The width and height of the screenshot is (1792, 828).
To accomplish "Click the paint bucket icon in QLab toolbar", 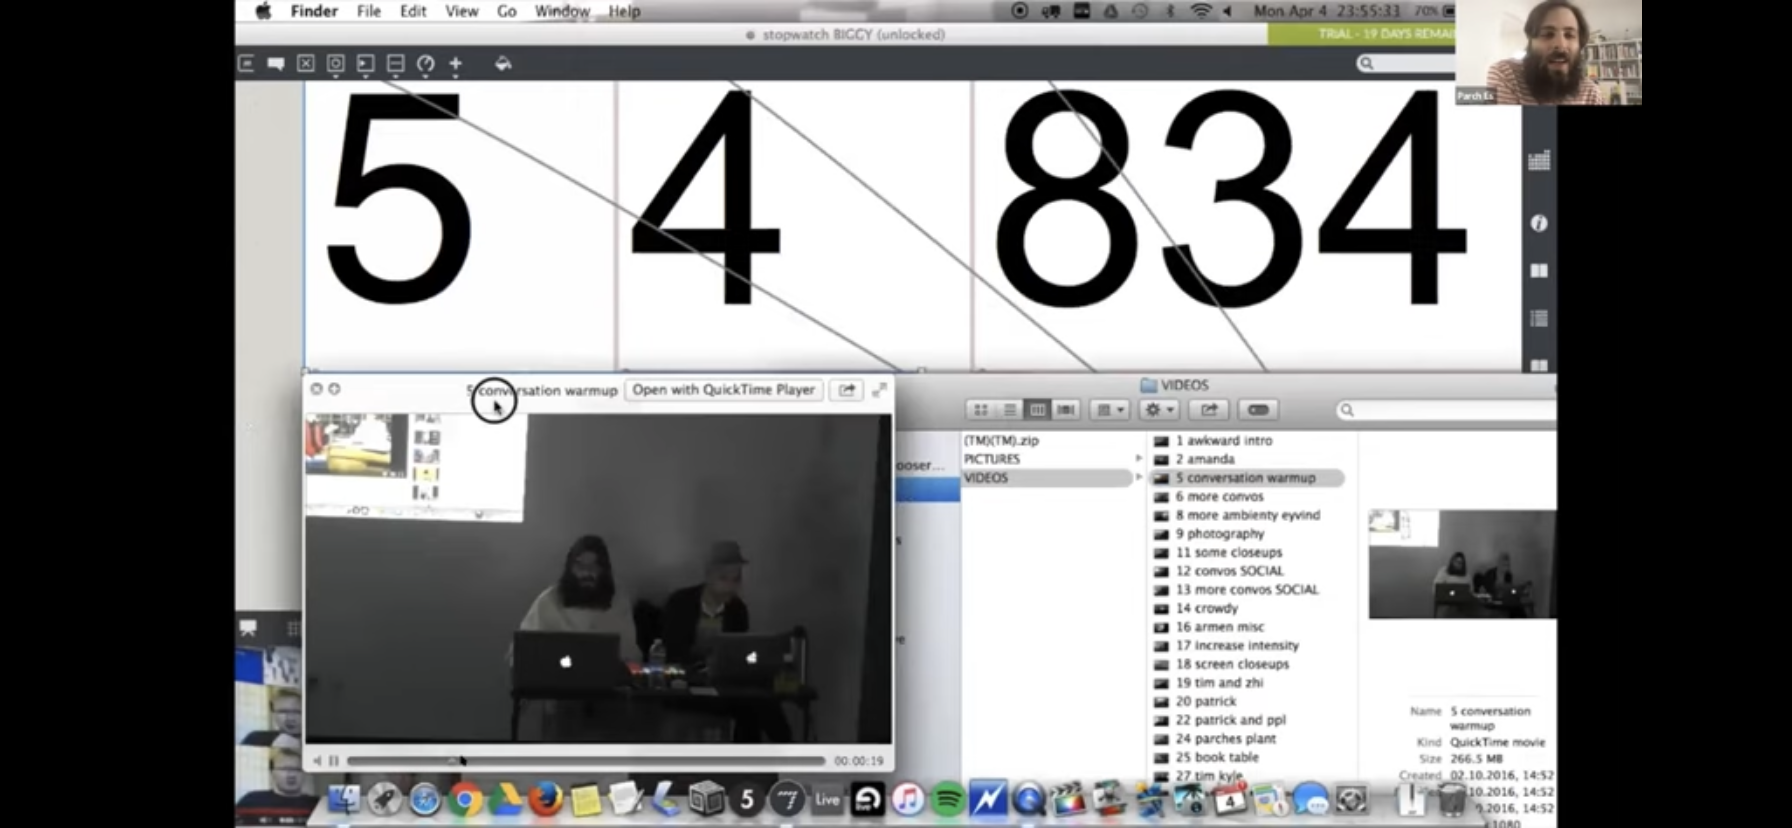I will tap(503, 63).
